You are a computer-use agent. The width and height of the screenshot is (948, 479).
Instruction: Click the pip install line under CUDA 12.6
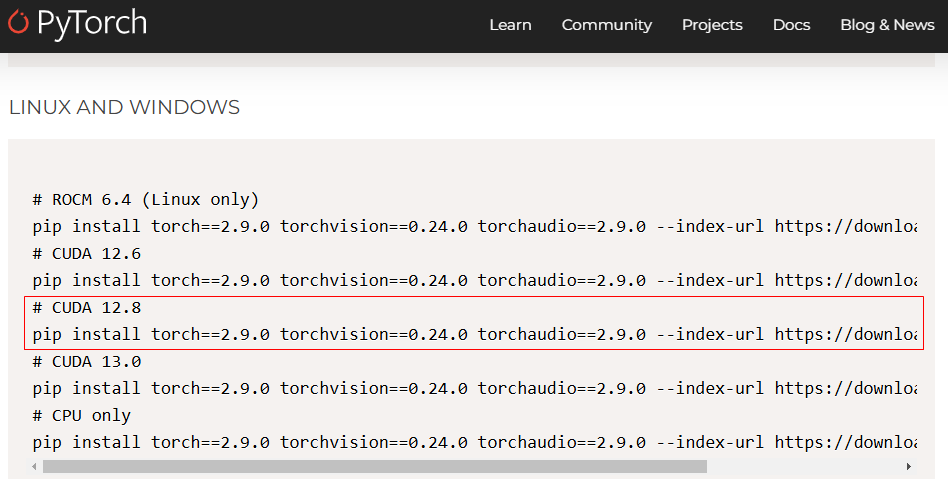click(475, 281)
